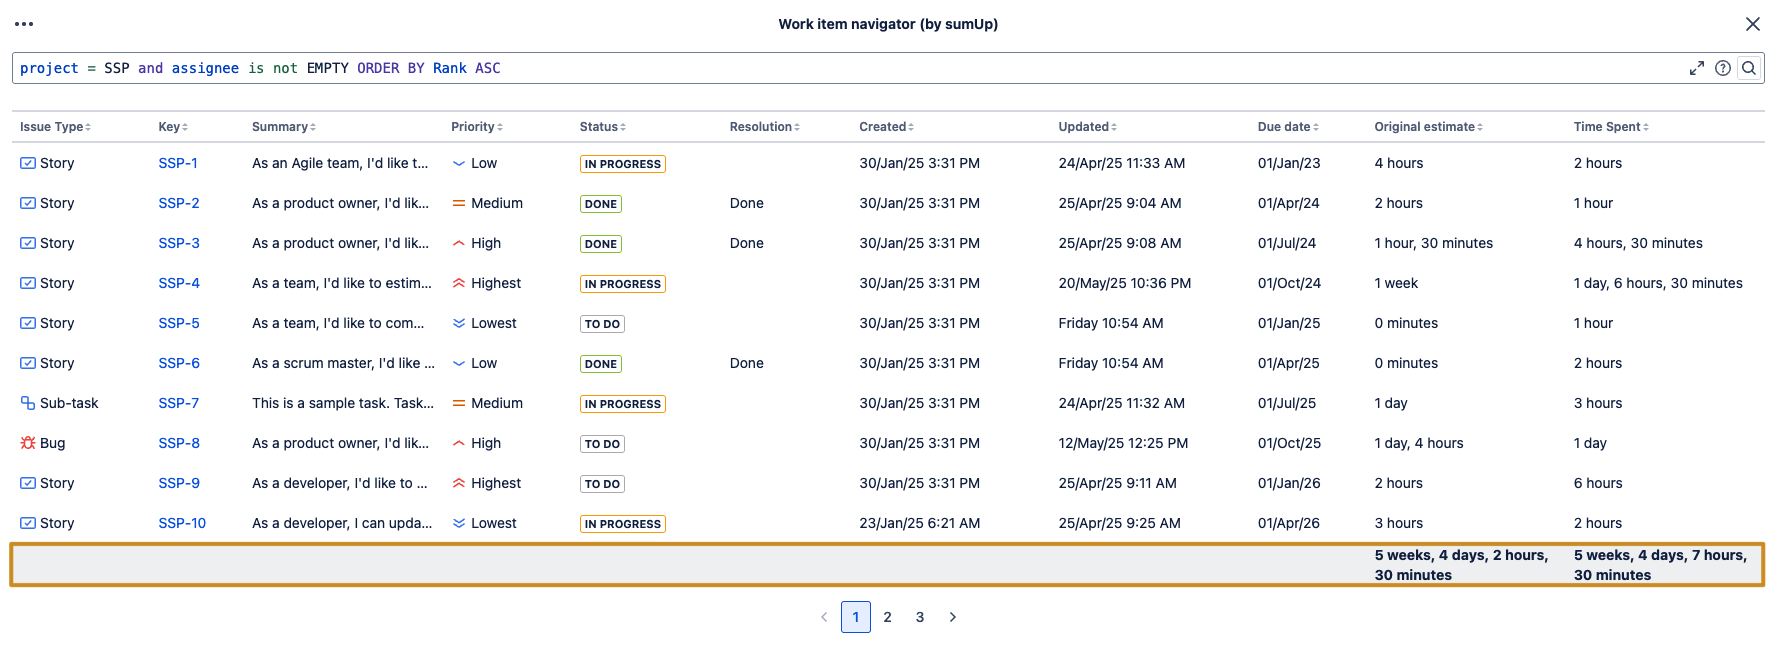Open the three-dots more options menu
1780x664 pixels.
tap(24, 24)
